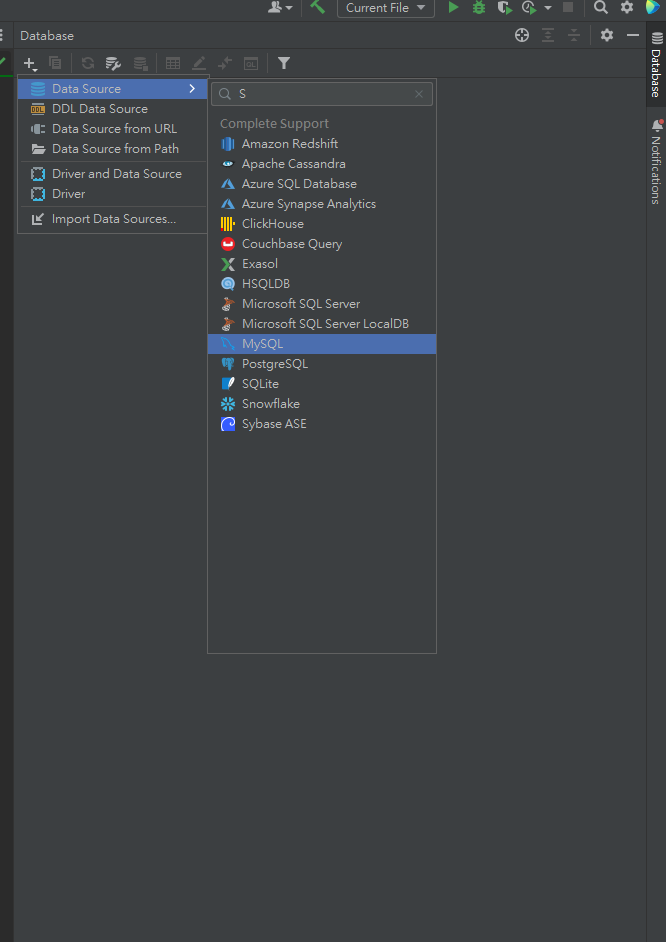
Task: Choose Data Source from URL
Action: (112, 129)
